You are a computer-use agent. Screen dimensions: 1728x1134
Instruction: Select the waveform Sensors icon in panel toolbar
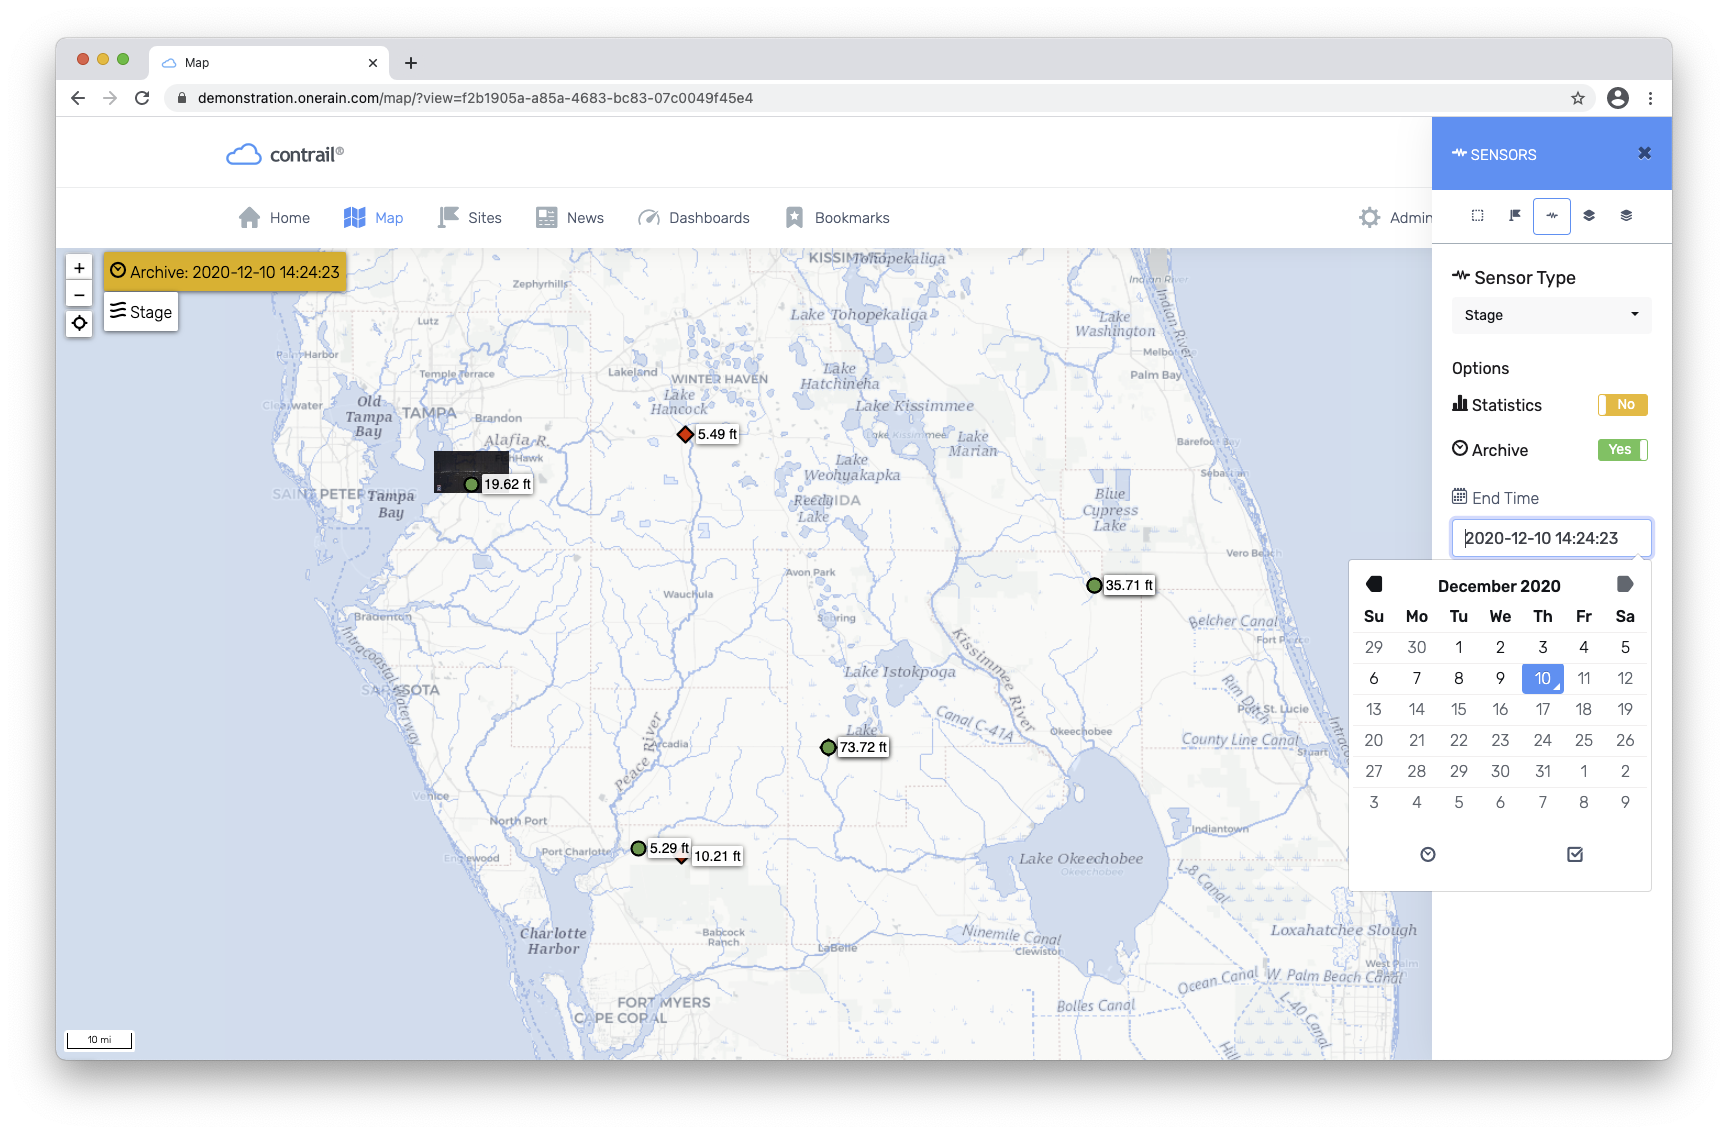(1551, 216)
